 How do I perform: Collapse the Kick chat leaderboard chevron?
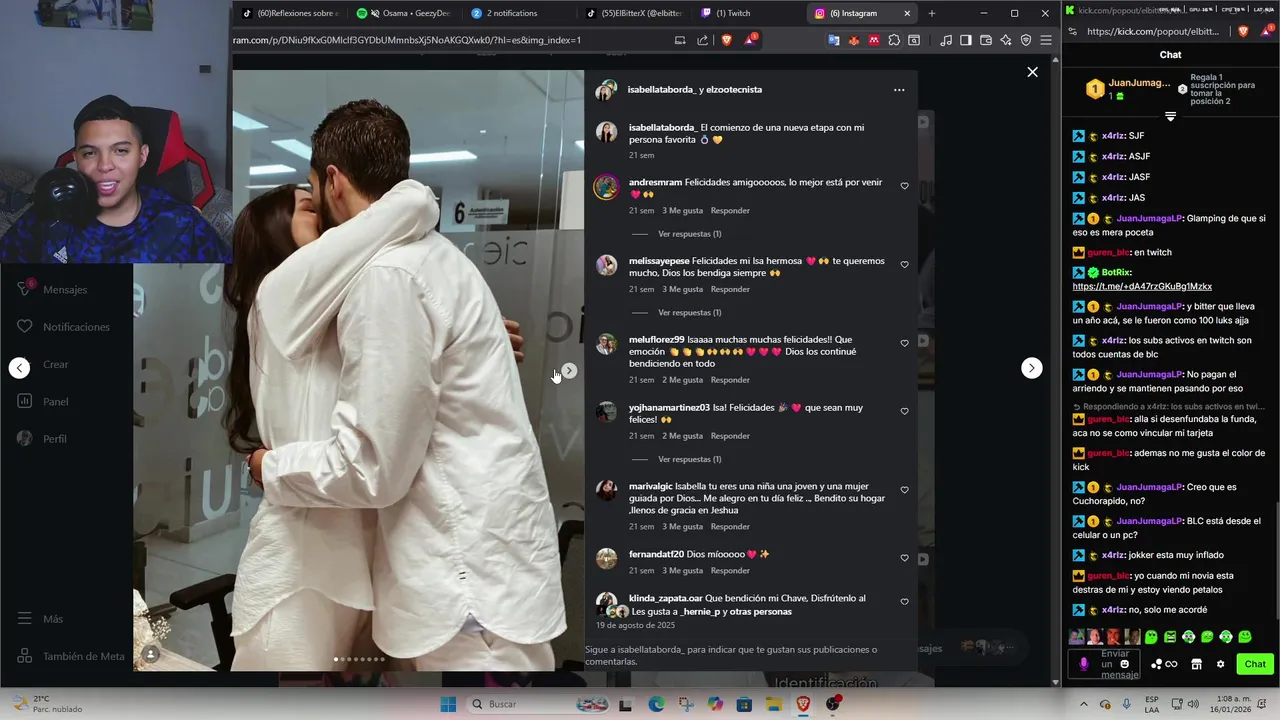[x=1170, y=117]
